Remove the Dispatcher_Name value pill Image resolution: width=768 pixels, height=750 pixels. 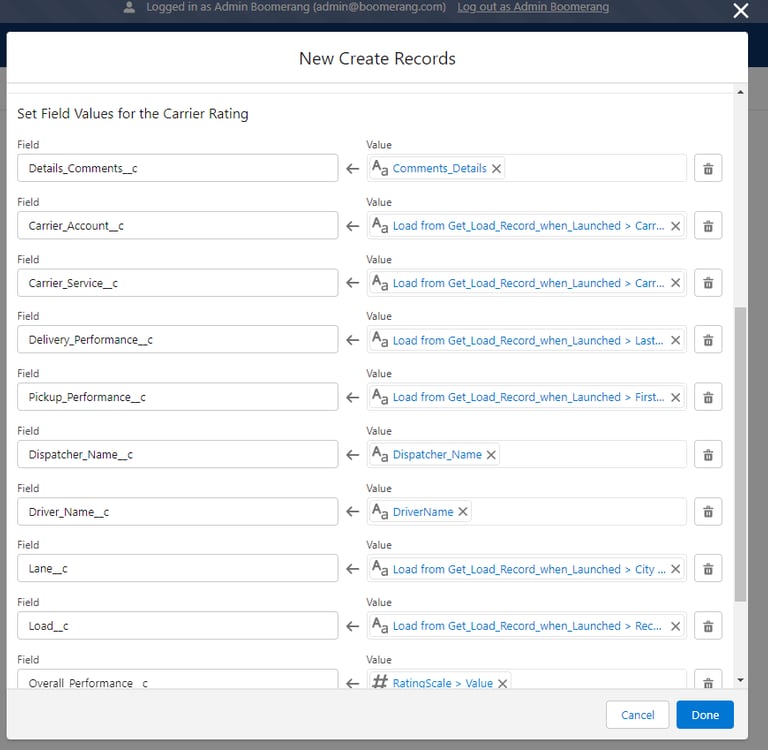(492, 455)
